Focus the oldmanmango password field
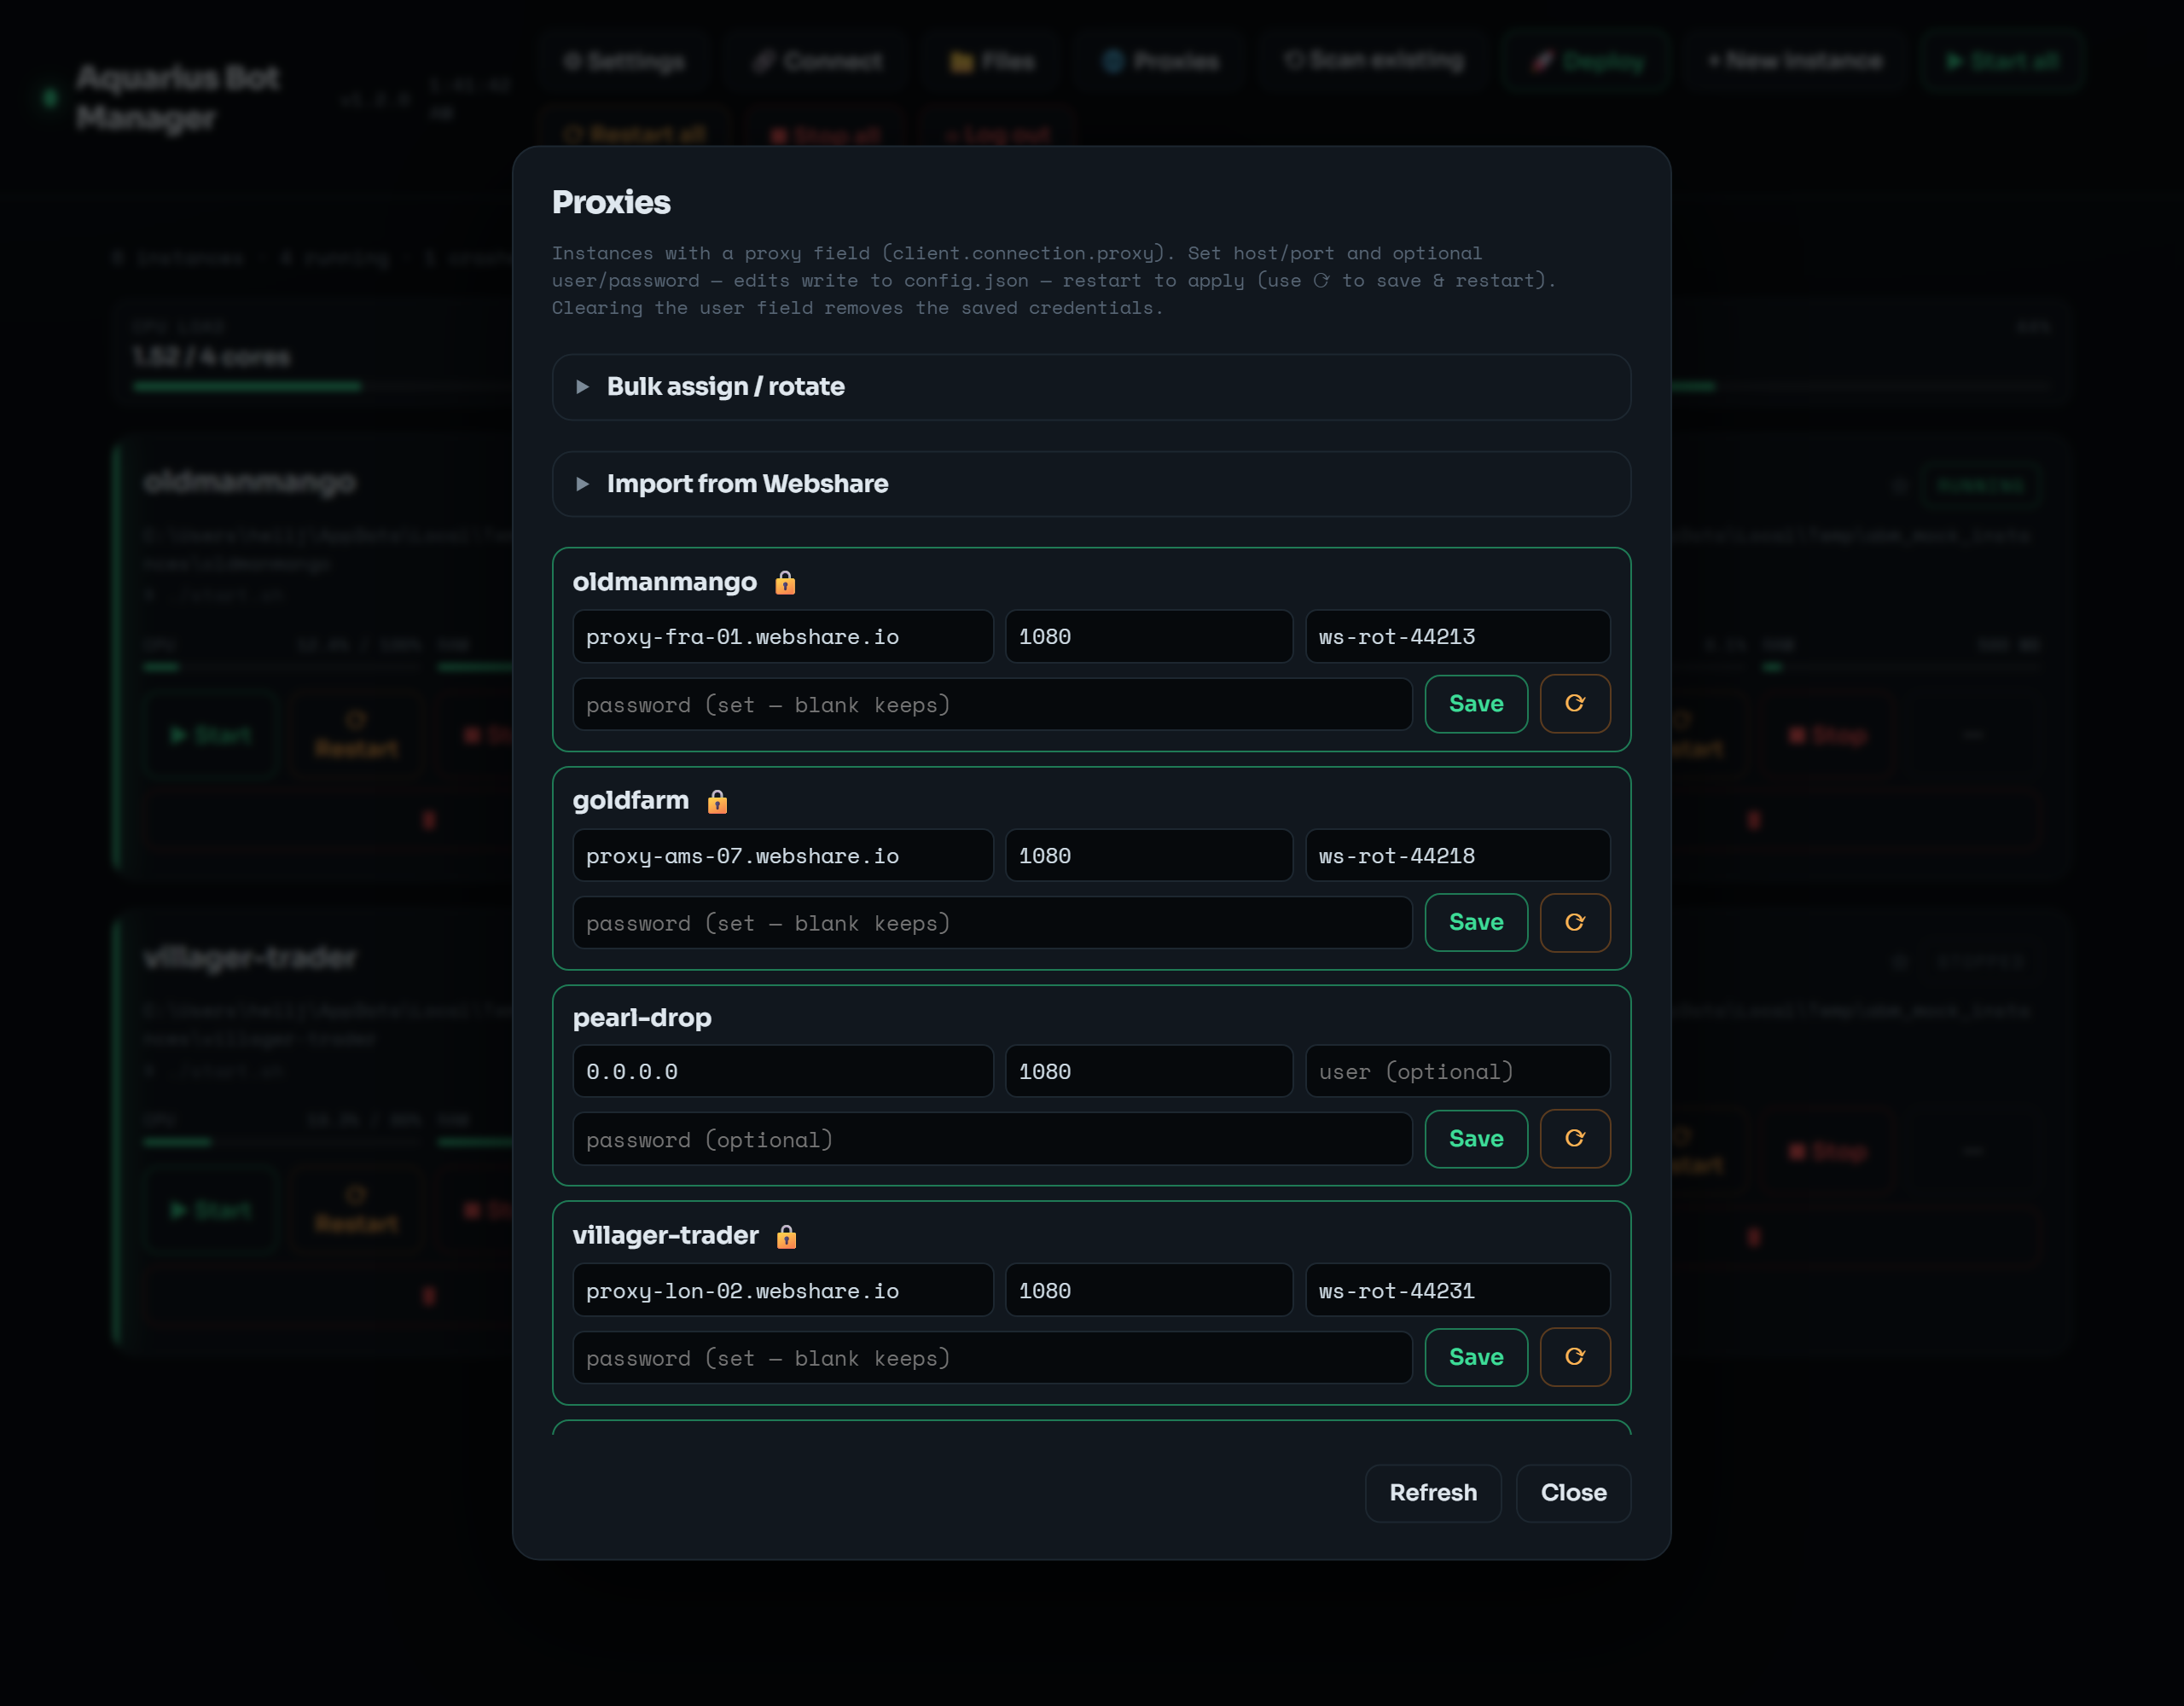 (992, 705)
